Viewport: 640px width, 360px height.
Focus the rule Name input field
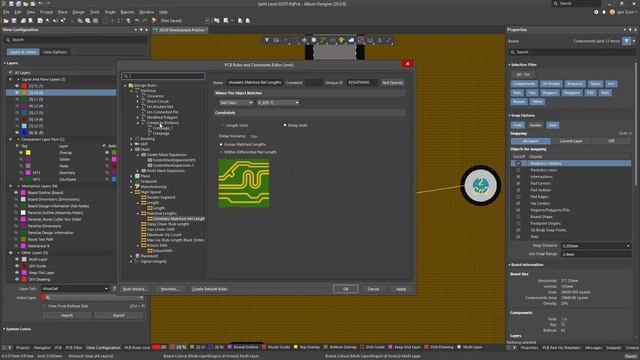click(x=255, y=82)
